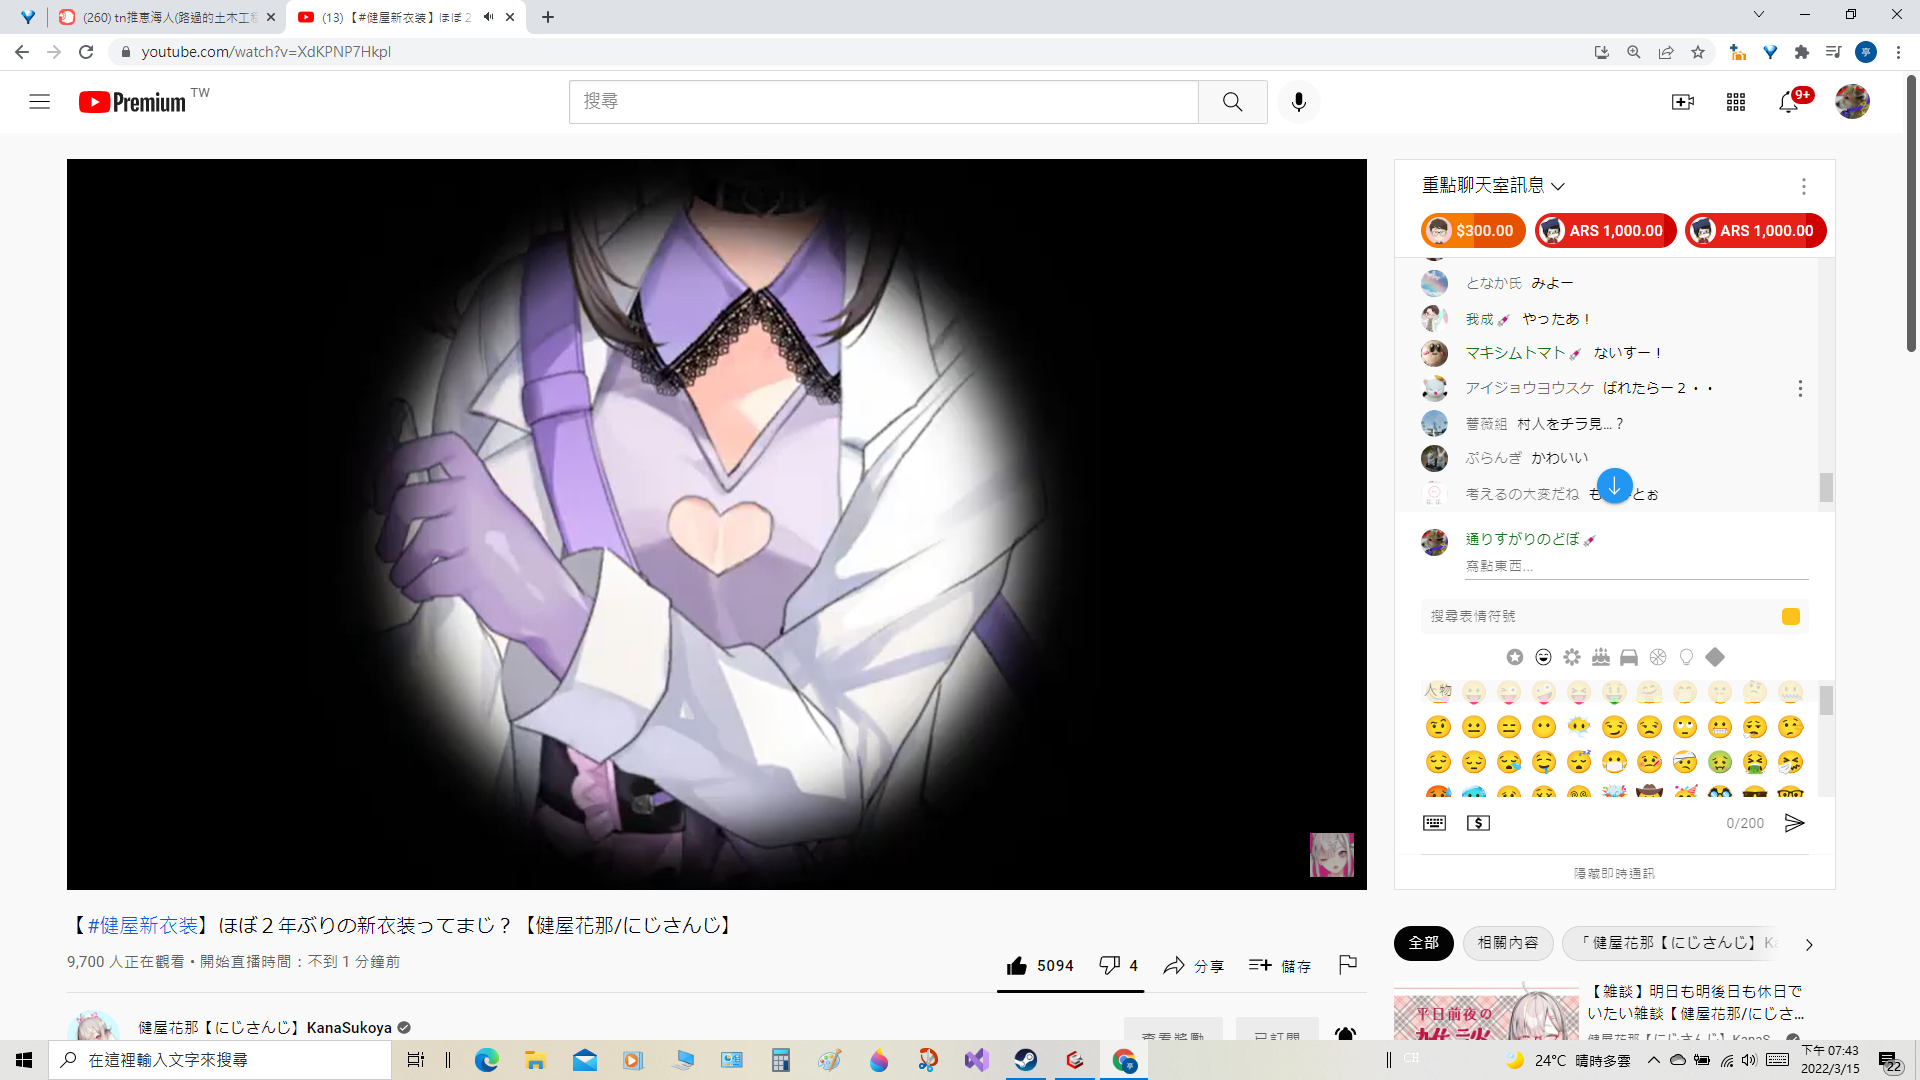1920x1080 pixels.
Task: Open the first ARS 1,000.00 Super Chat chip
Action: (1605, 231)
